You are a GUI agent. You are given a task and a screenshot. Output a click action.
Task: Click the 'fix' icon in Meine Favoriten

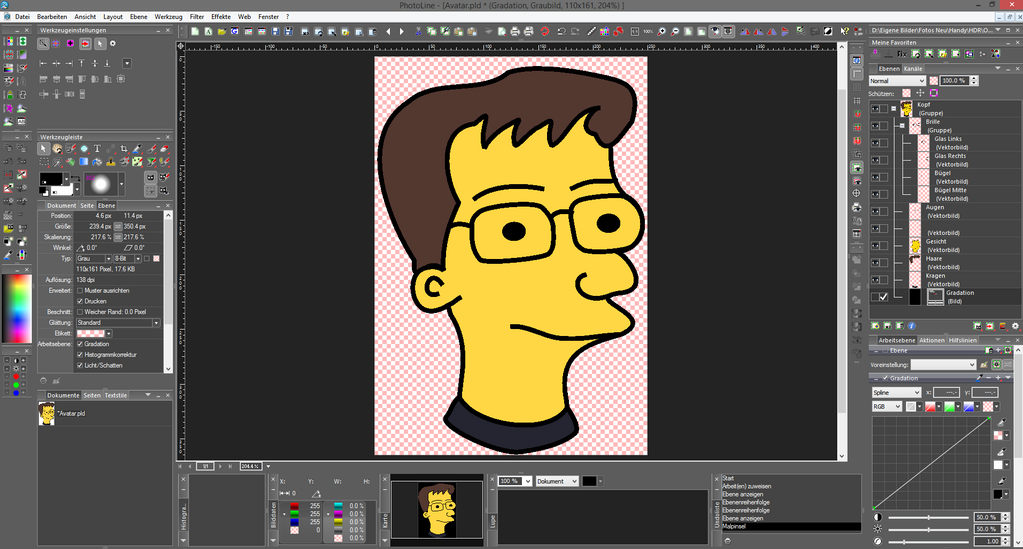point(902,54)
